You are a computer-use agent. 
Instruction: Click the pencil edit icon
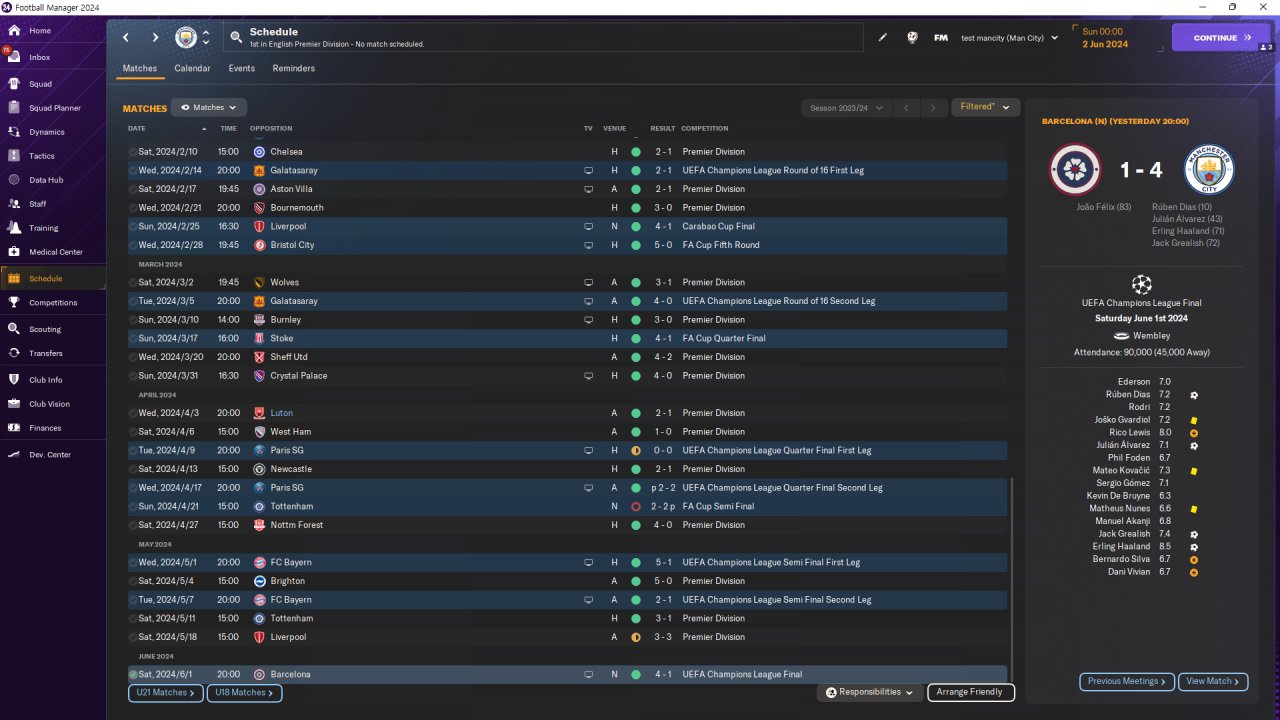(x=883, y=38)
